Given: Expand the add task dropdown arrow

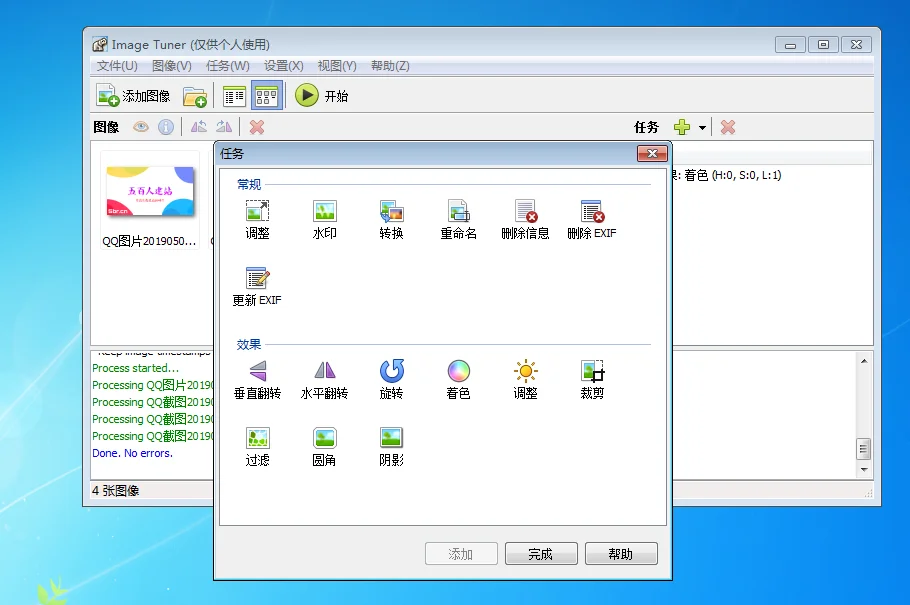Looking at the screenshot, I should pyautogui.click(x=702, y=128).
